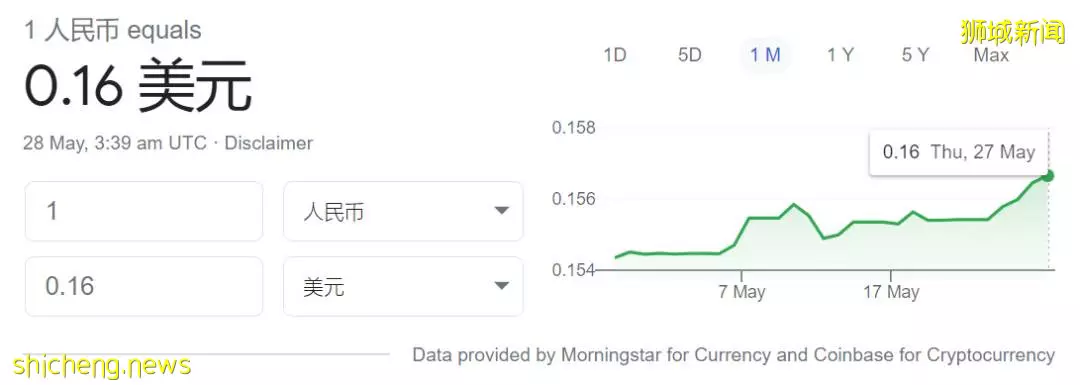Click the amount field containing 1
1080x385 pixels.
click(x=144, y=211)
